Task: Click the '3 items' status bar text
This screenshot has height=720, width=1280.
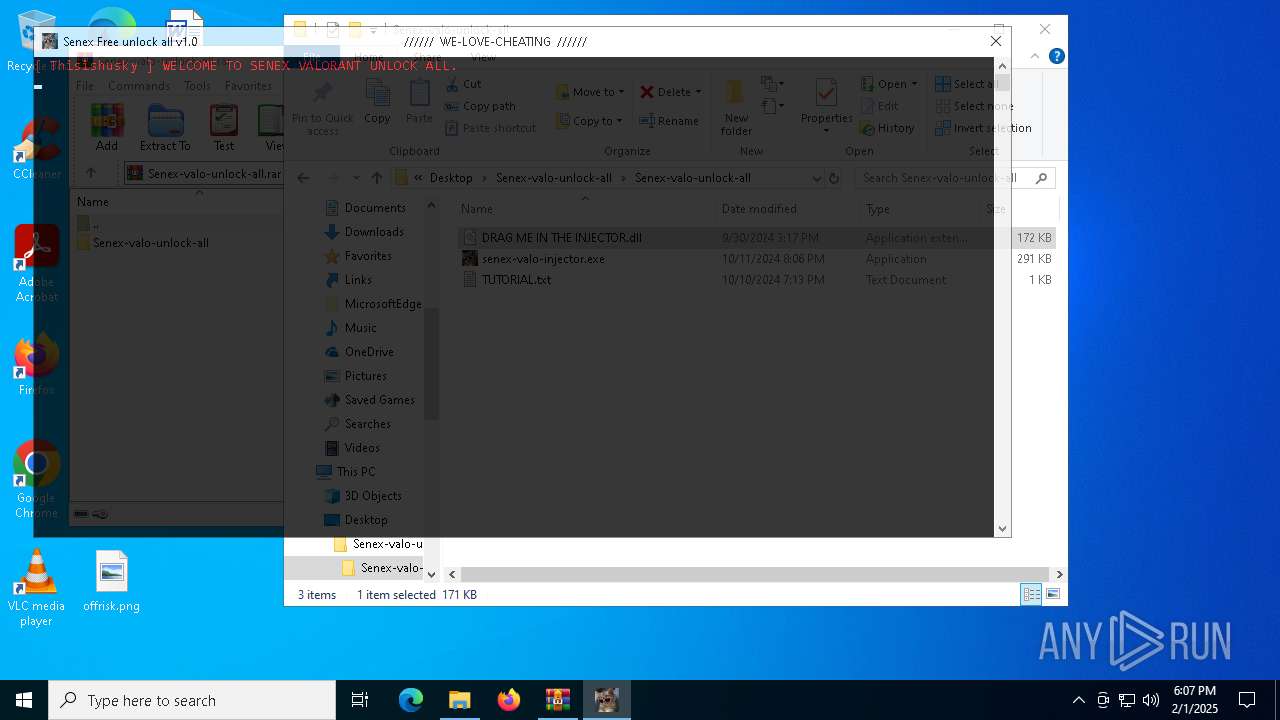Action: (317, 595)
